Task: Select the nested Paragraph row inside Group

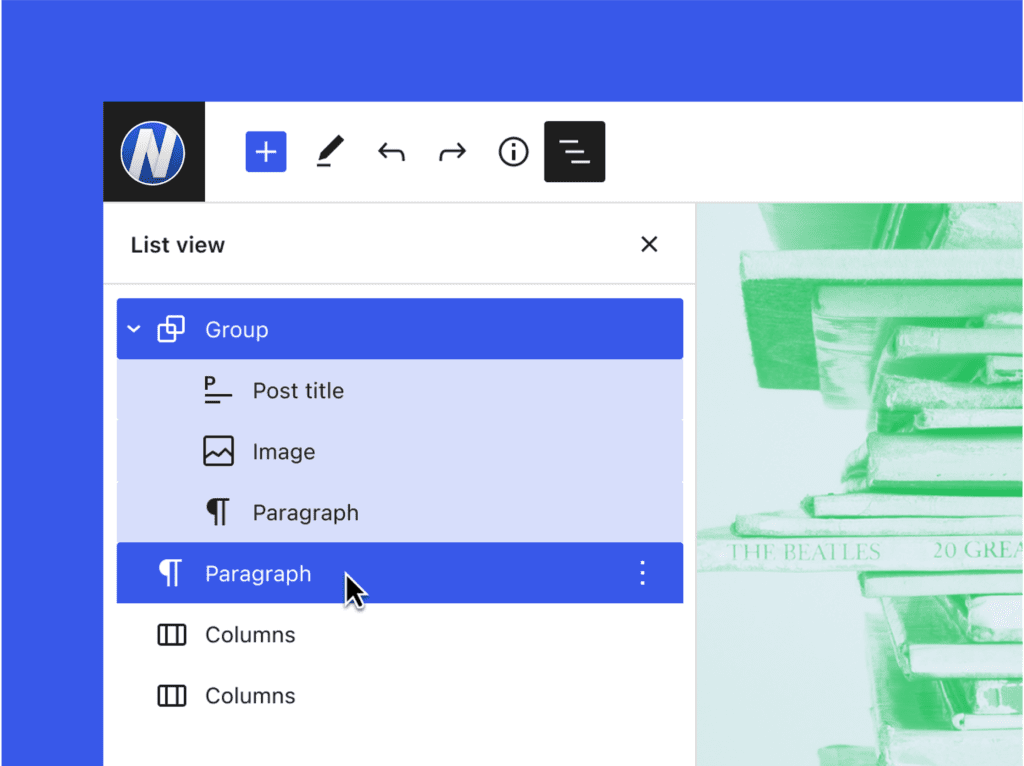Action: (x=400, y=512)
